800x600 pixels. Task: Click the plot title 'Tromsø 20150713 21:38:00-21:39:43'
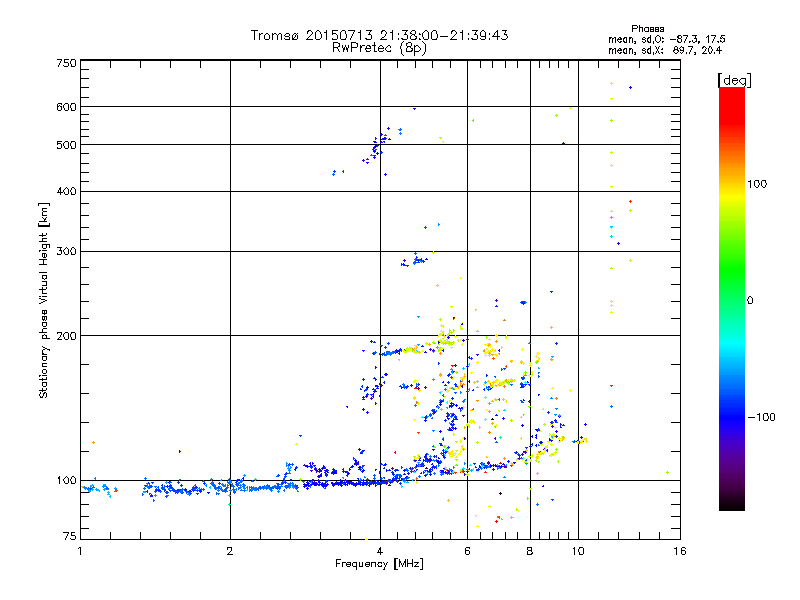[x=379, y=35]
